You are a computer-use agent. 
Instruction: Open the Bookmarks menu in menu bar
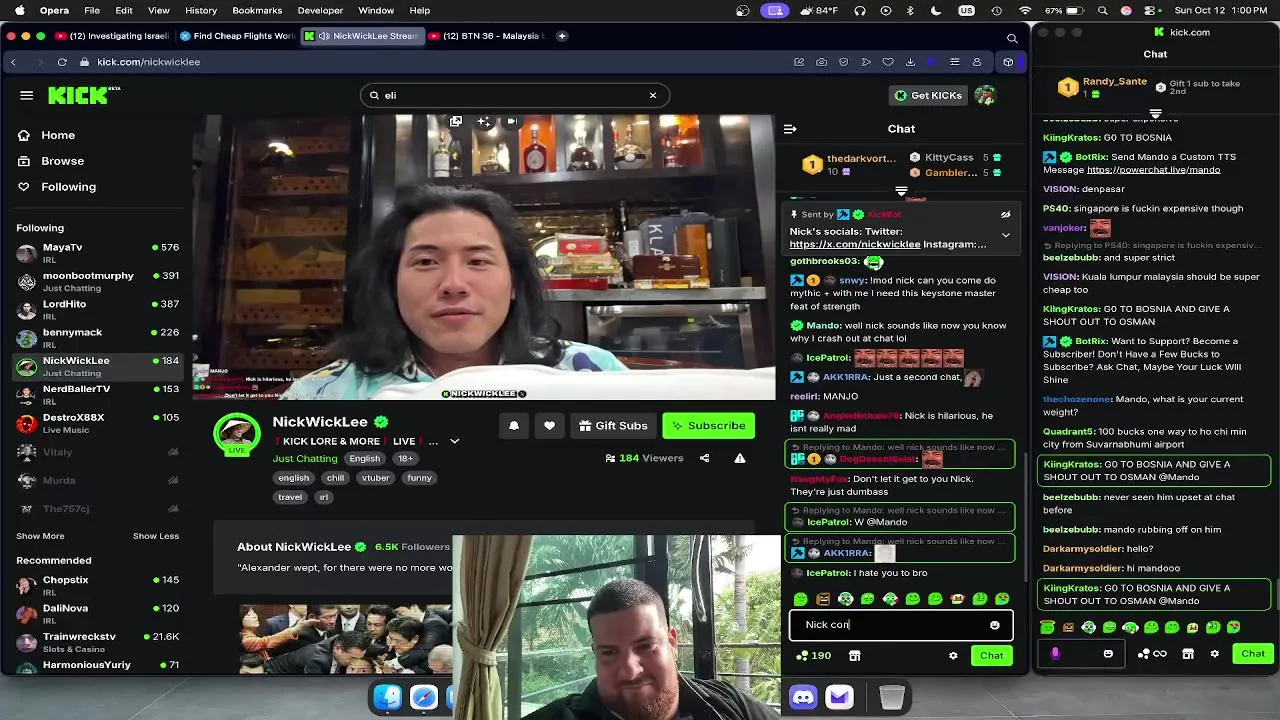point(257,10)
